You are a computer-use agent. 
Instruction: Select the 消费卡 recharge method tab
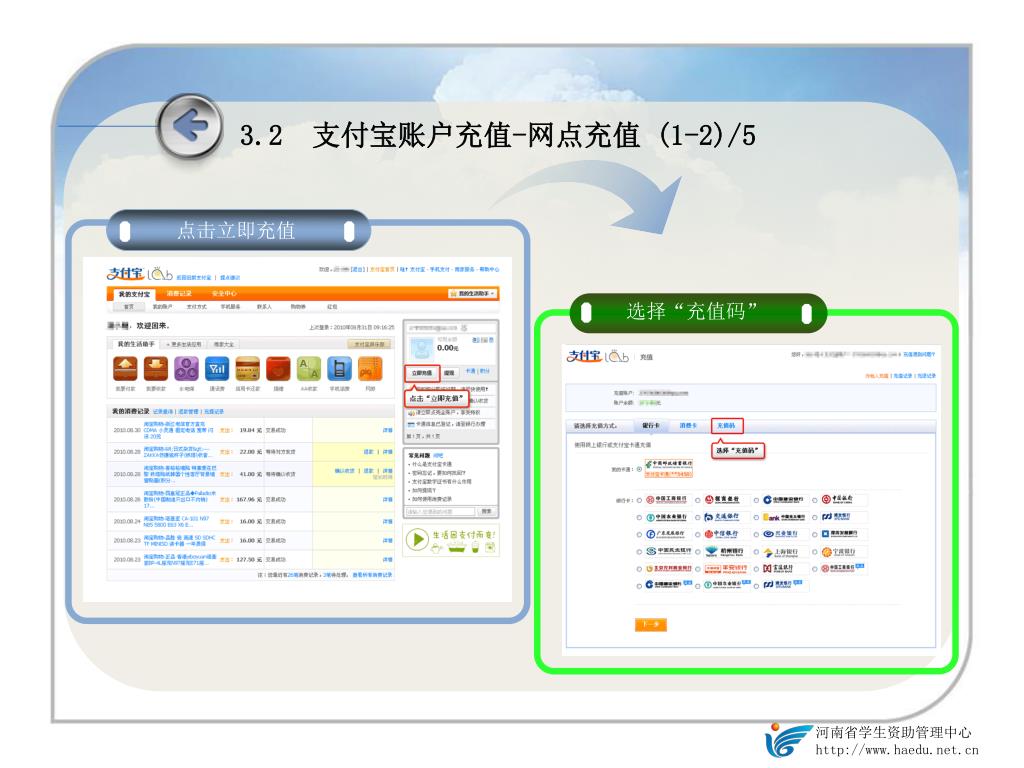688,426
